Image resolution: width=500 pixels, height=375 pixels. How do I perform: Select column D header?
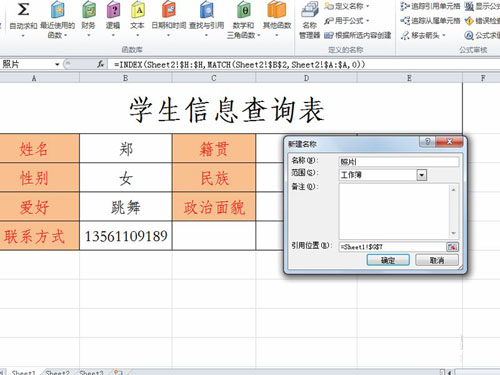click(x=306, y=78)
